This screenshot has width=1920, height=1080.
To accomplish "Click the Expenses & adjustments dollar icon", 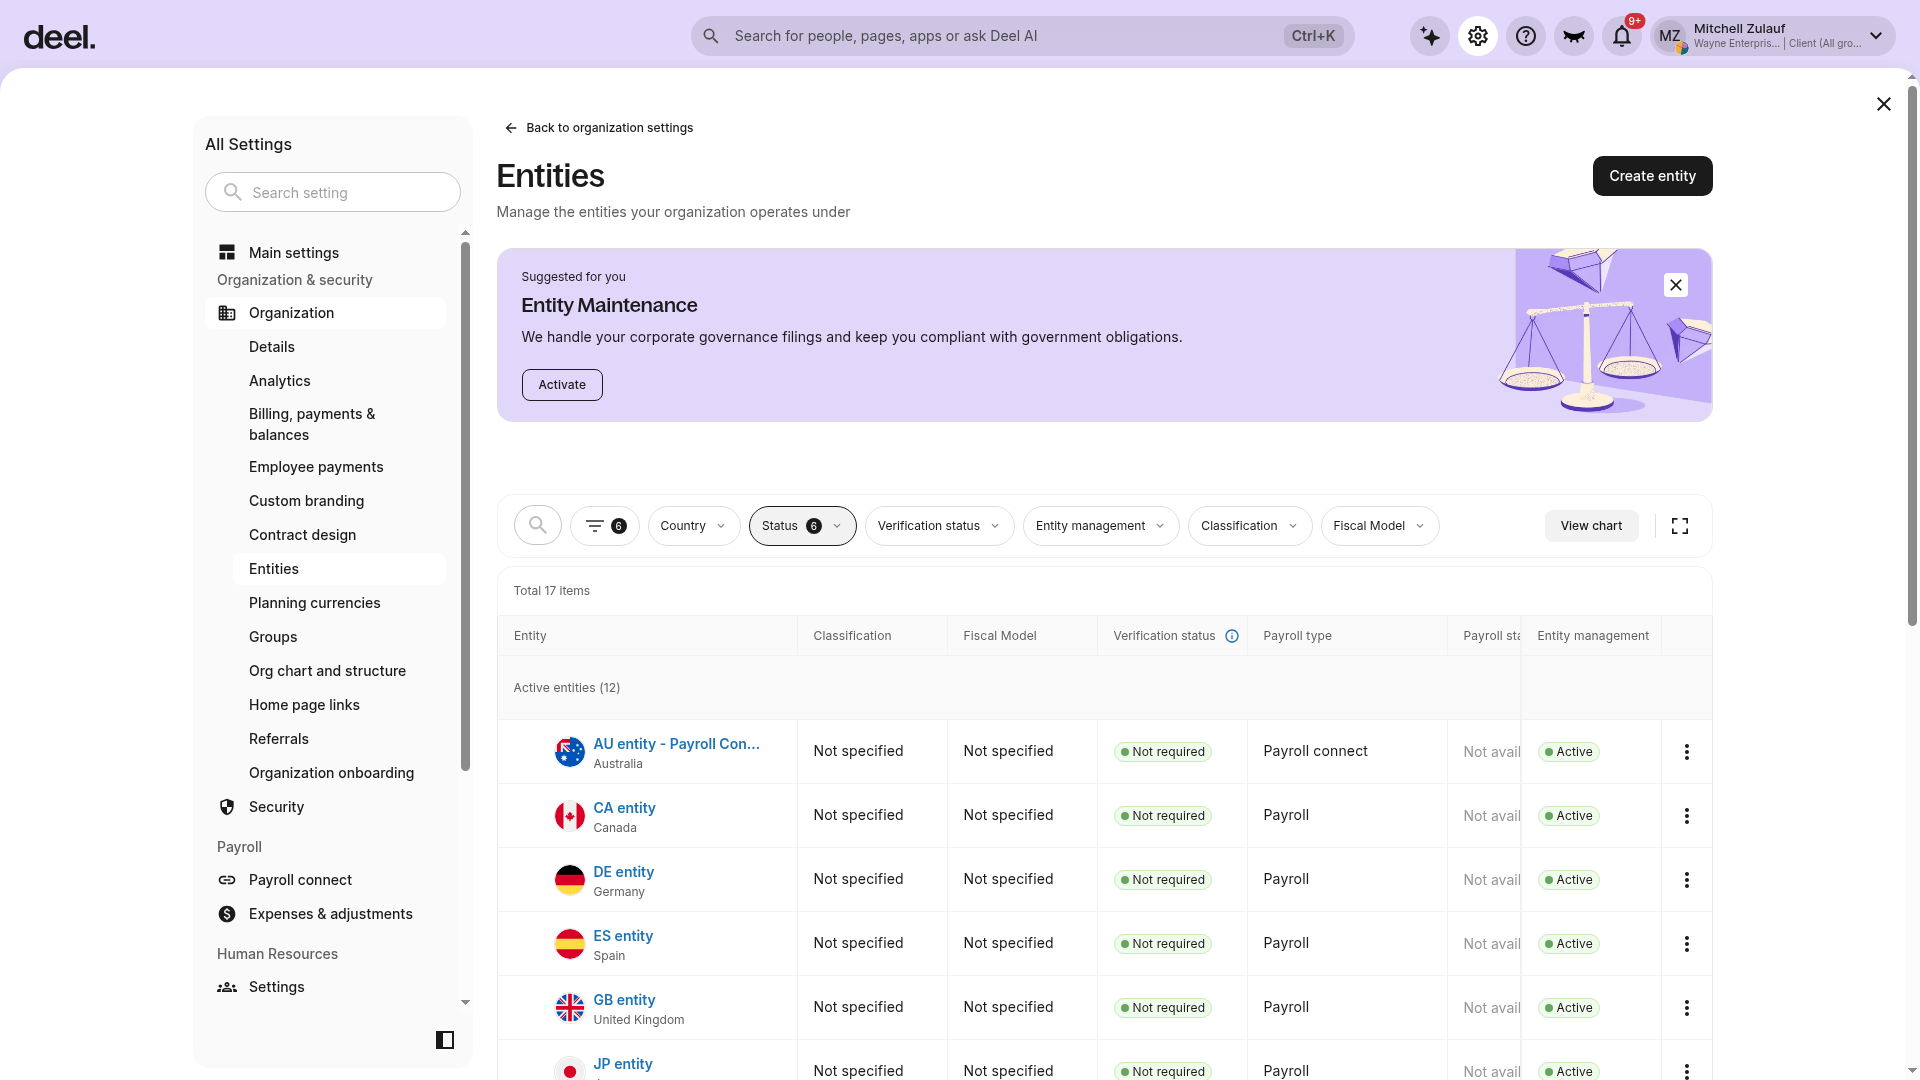I will coord(227,914).
